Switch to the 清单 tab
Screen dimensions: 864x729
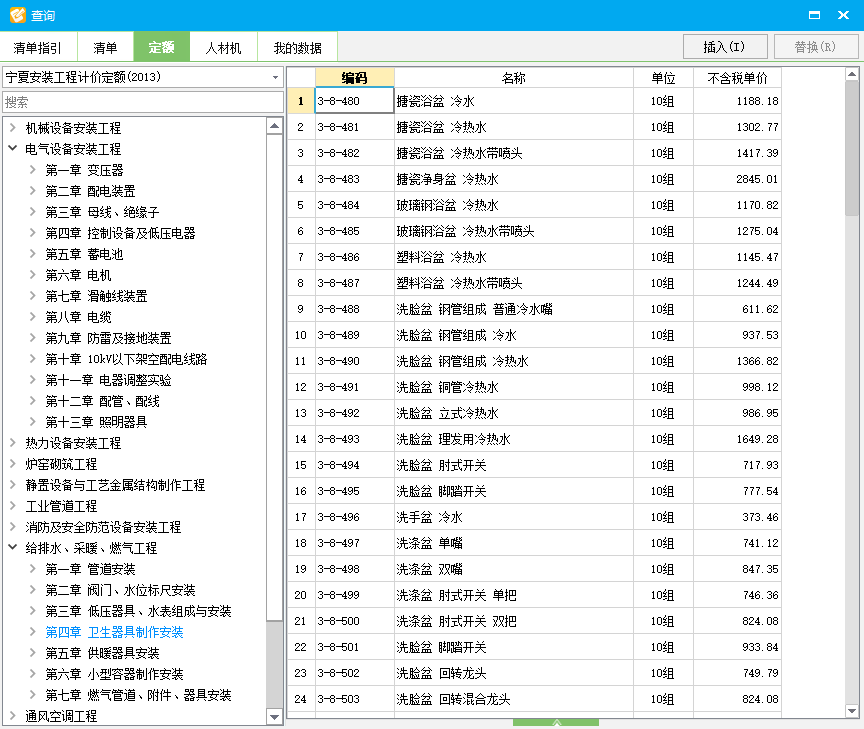pos(105,48)
